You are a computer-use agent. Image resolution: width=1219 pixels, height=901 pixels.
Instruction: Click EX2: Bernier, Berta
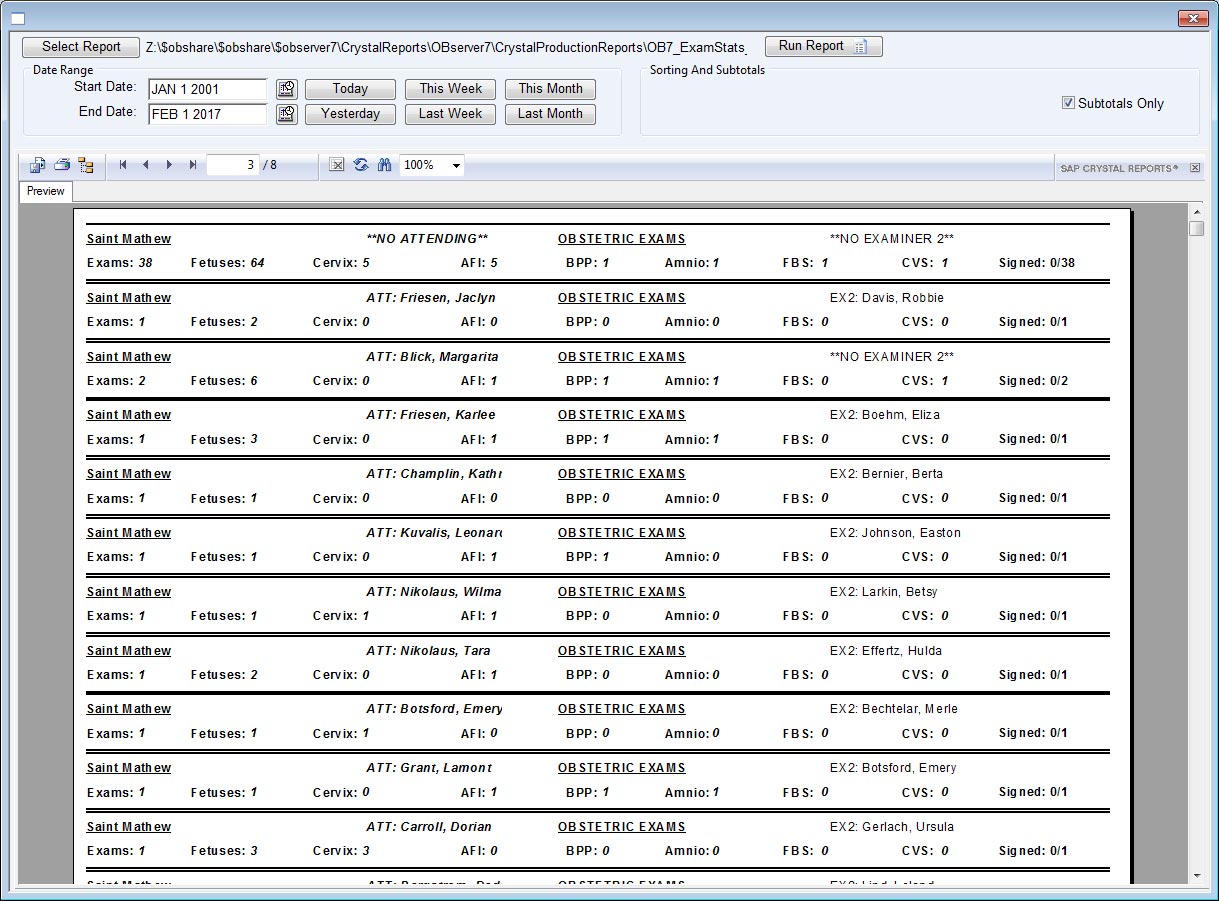coord(886,474)
